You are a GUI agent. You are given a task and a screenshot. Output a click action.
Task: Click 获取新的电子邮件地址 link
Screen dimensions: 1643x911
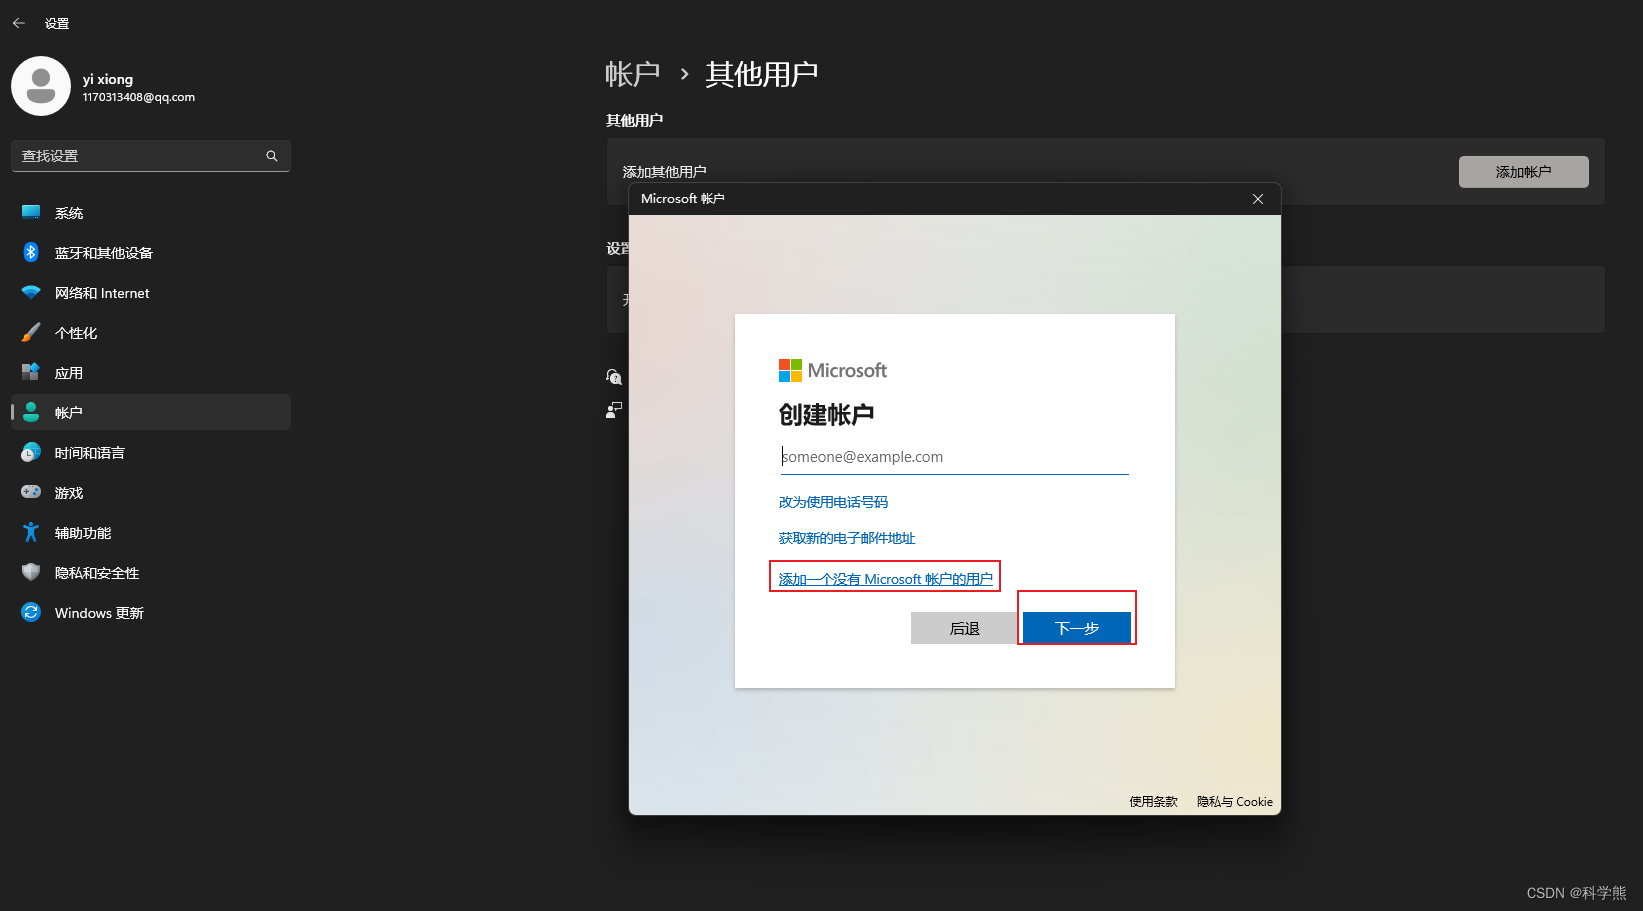pyautogui.click(x=847, y=538)
